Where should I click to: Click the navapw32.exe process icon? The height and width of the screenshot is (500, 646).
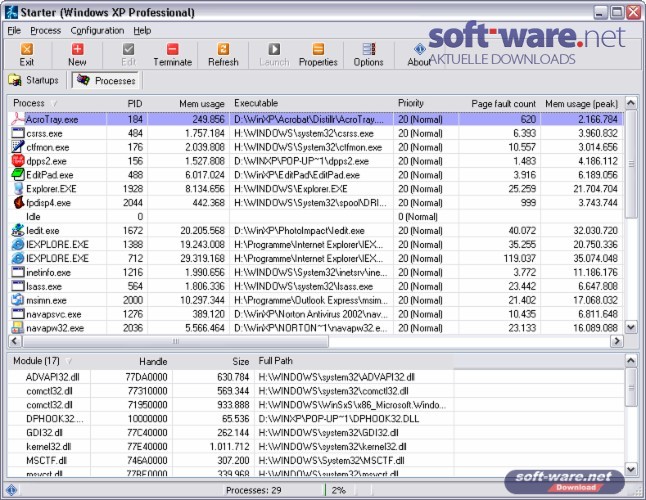18,328
